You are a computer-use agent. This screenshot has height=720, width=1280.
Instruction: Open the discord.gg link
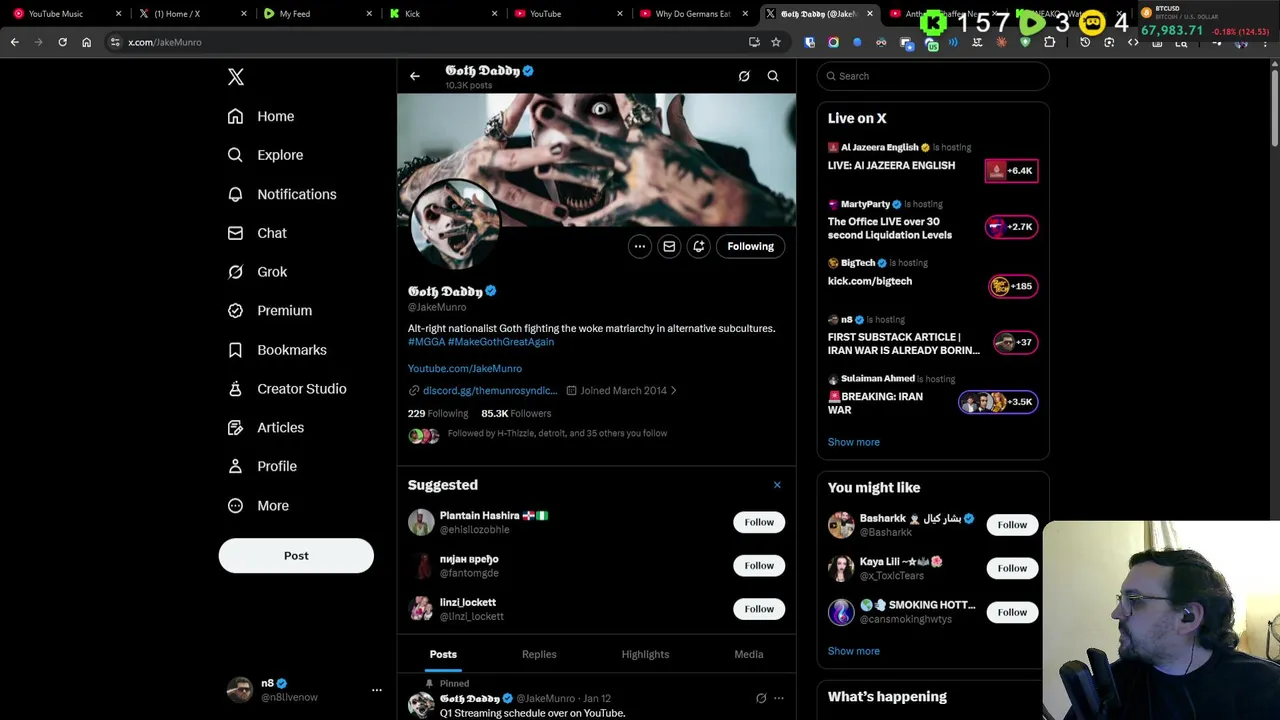(490, 391)
